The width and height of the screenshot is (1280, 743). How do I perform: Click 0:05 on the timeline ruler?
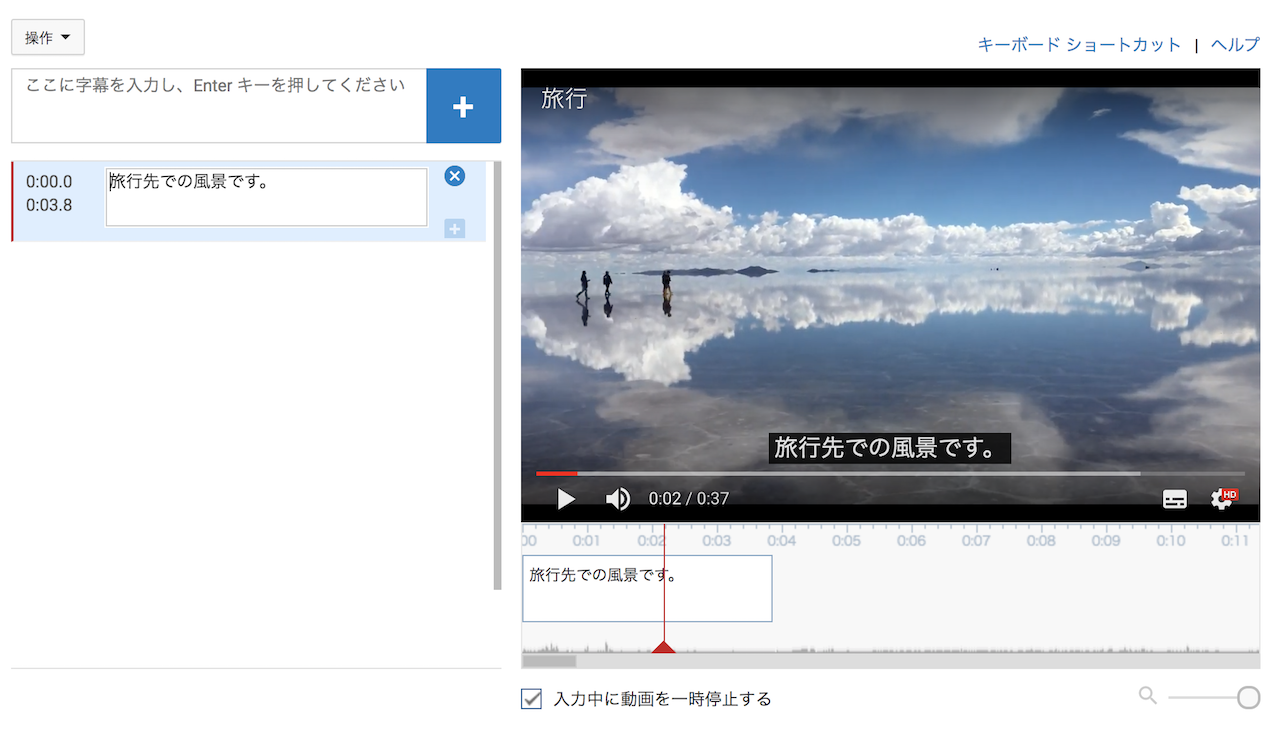tap(846, 541)
